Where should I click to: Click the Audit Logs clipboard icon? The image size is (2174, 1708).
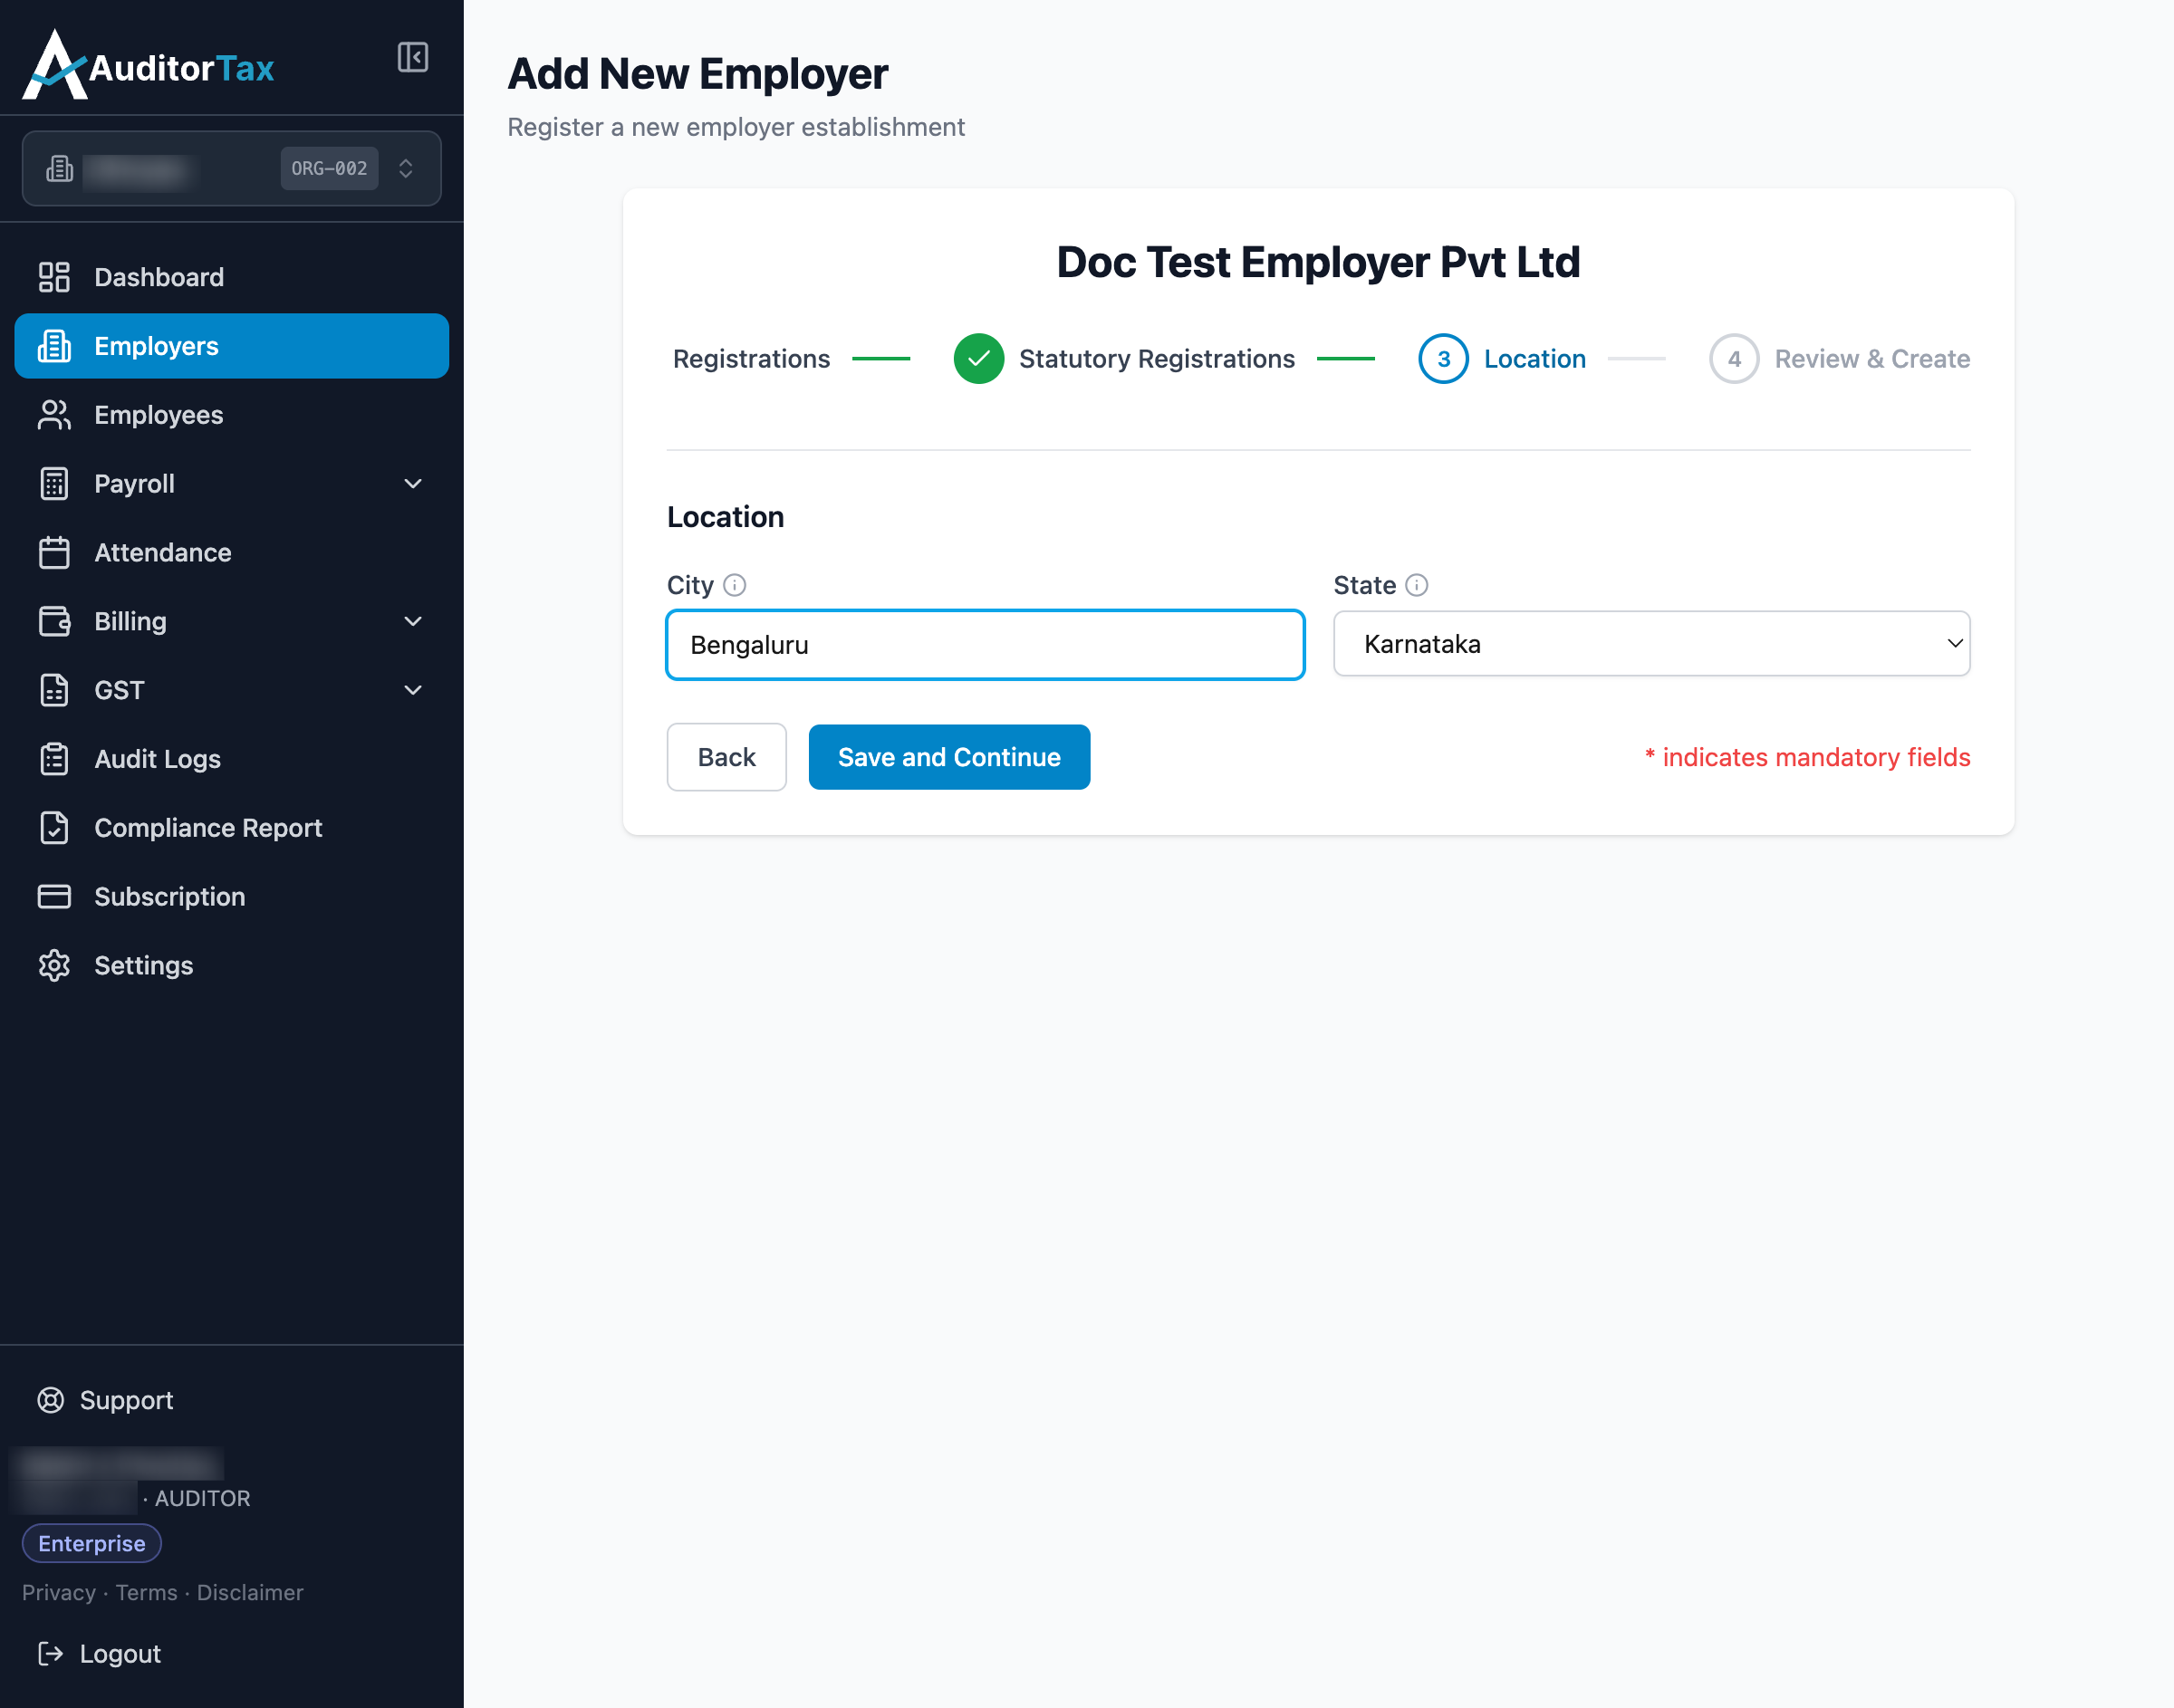click(x=54, y=759)
